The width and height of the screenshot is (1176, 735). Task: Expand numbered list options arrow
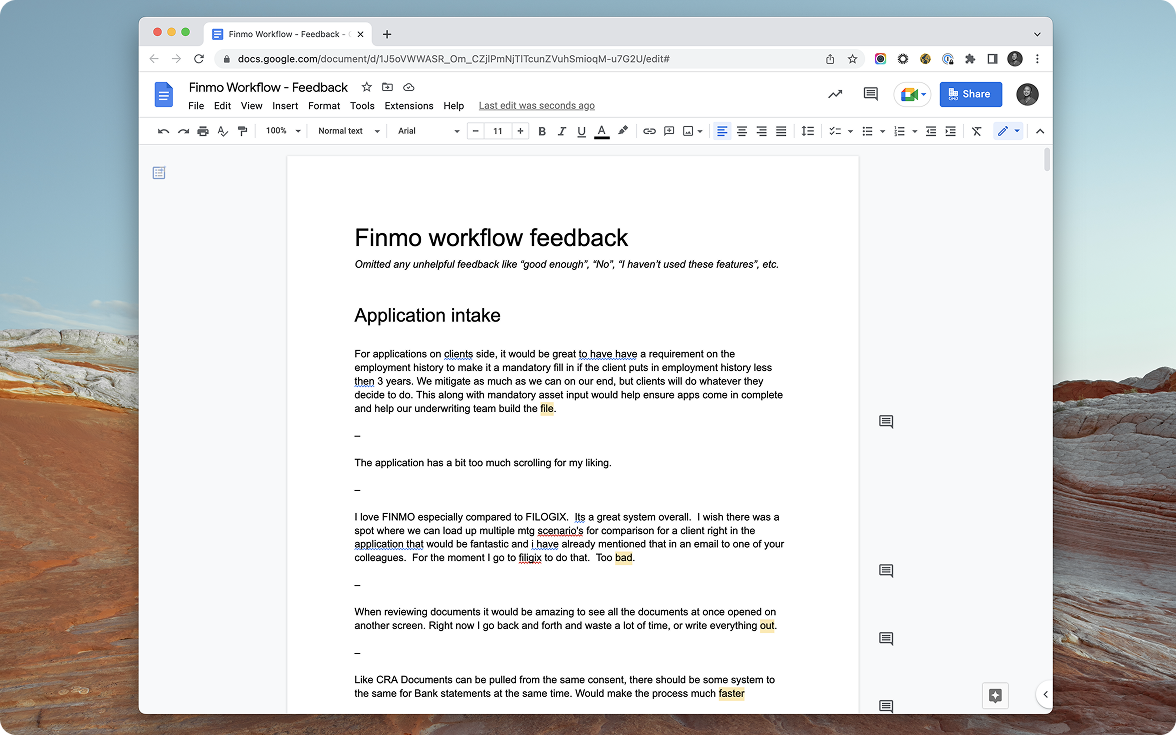pyautogui.click(x=915, y=131)
